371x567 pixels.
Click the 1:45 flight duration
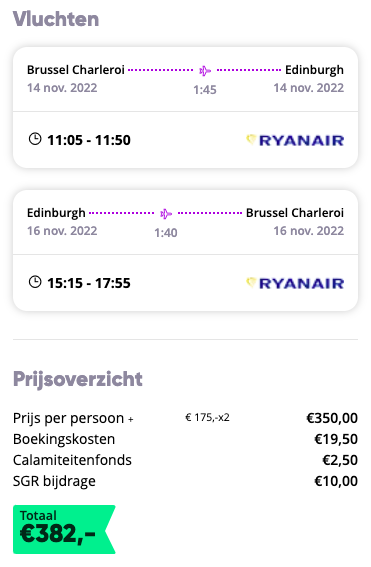(x=205, y=90)
